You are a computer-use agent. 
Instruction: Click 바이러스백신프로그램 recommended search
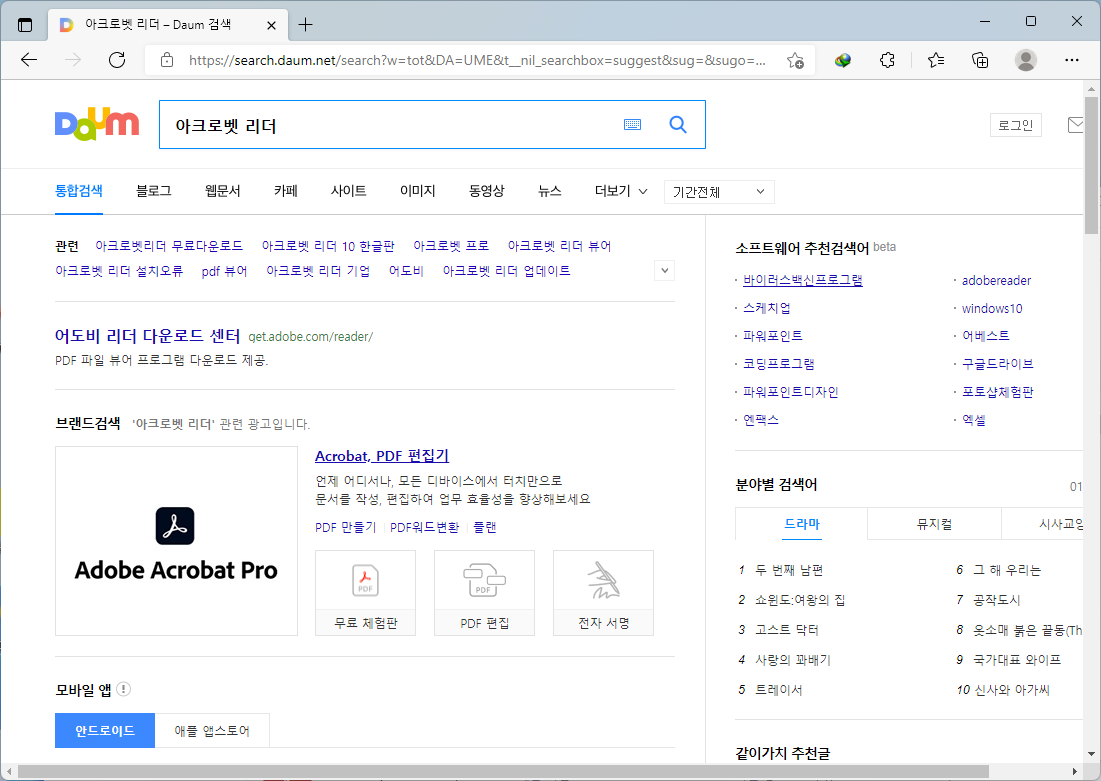[x=803, y=280]
